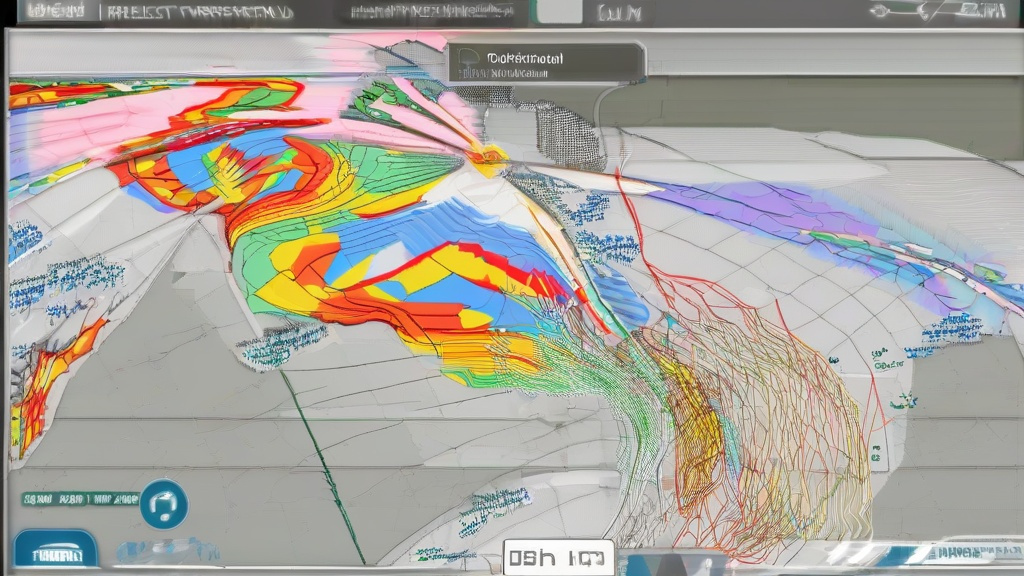Screen dimensions: 1024x576
Task: Open the second long title in top bar
Action: coord(198,13)
